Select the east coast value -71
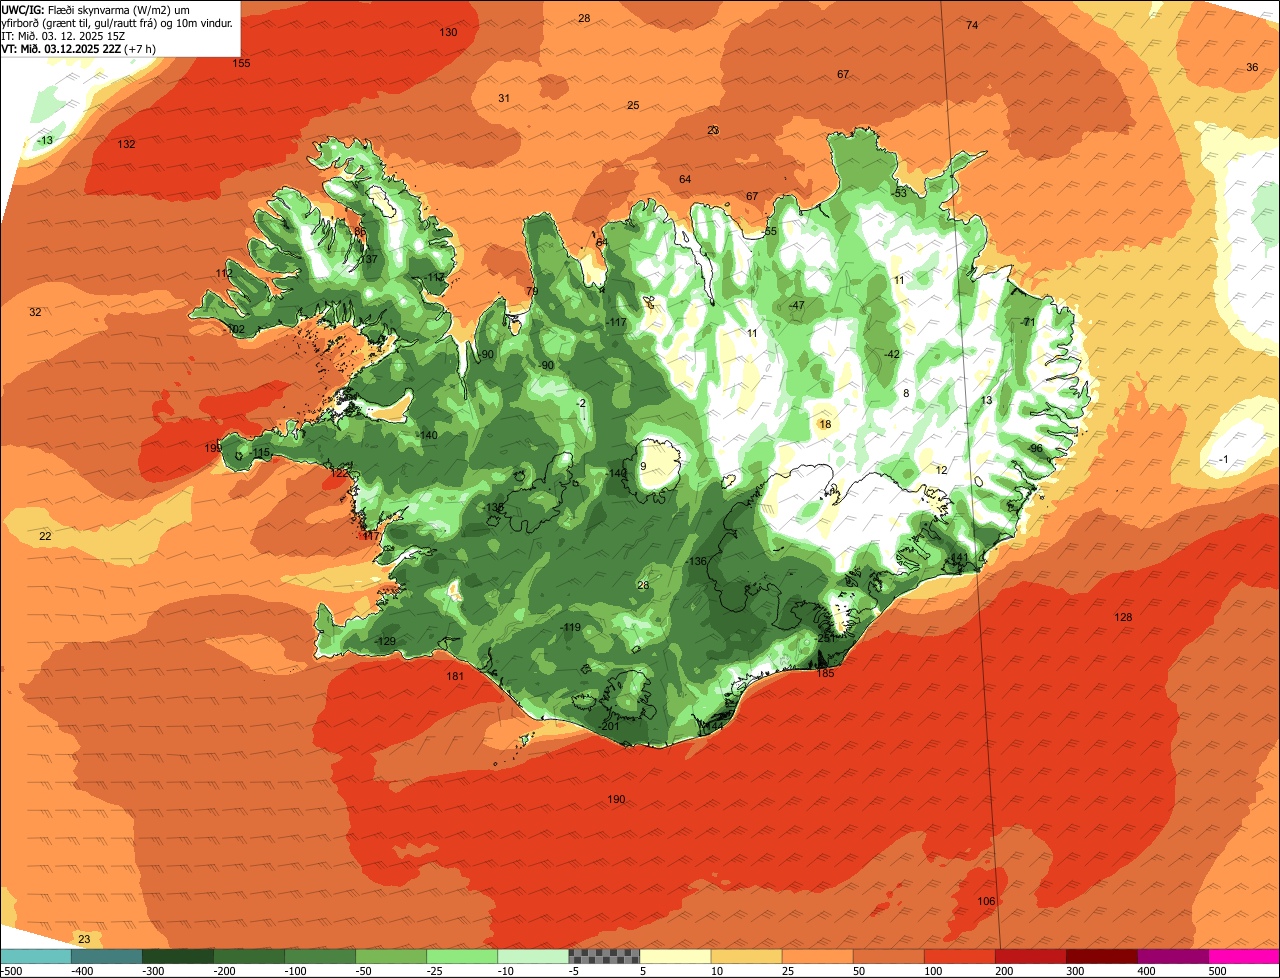This screenshot has height=978, width=1280. pyautogui.click(x=1027, y=321)
